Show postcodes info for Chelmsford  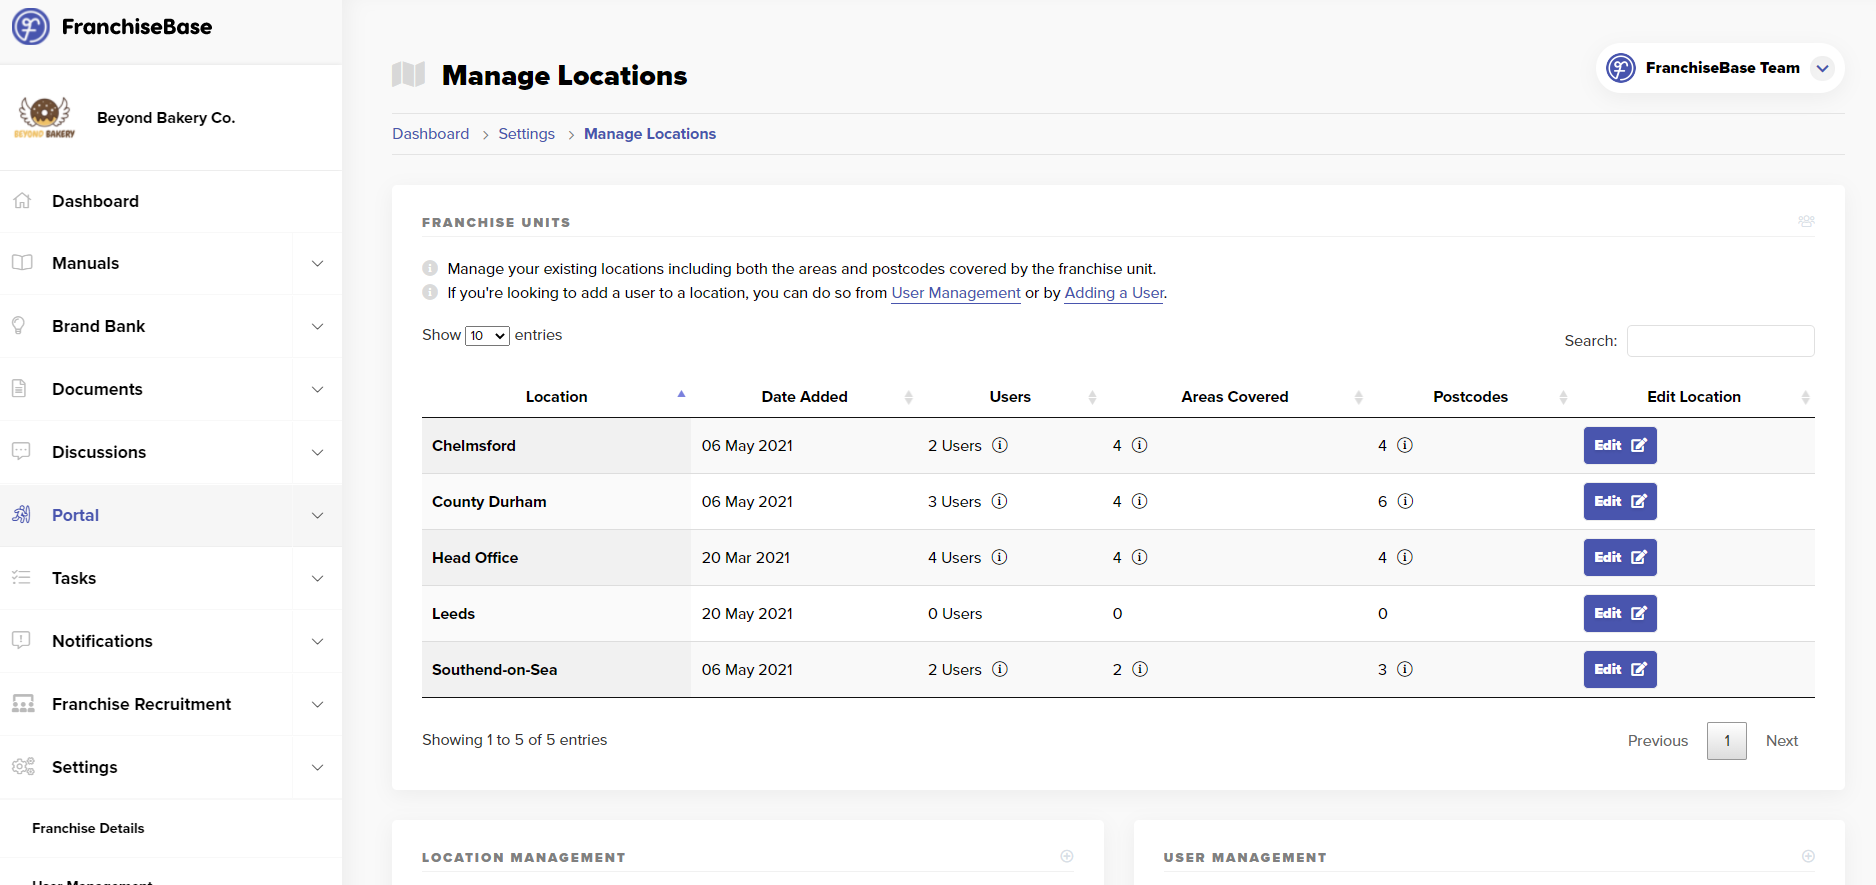(x=1405, y=445)
